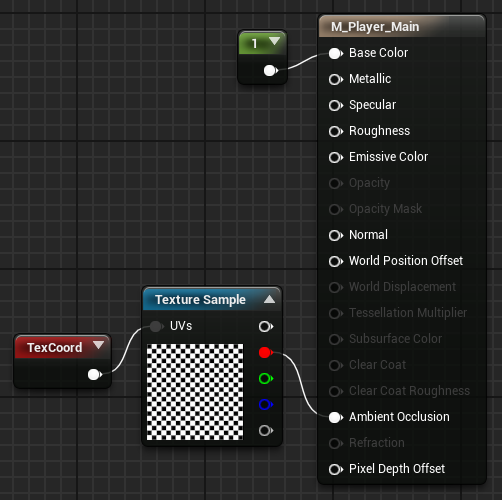
Task: Click the Opacity Mask input pin
Action: point(336,209)
